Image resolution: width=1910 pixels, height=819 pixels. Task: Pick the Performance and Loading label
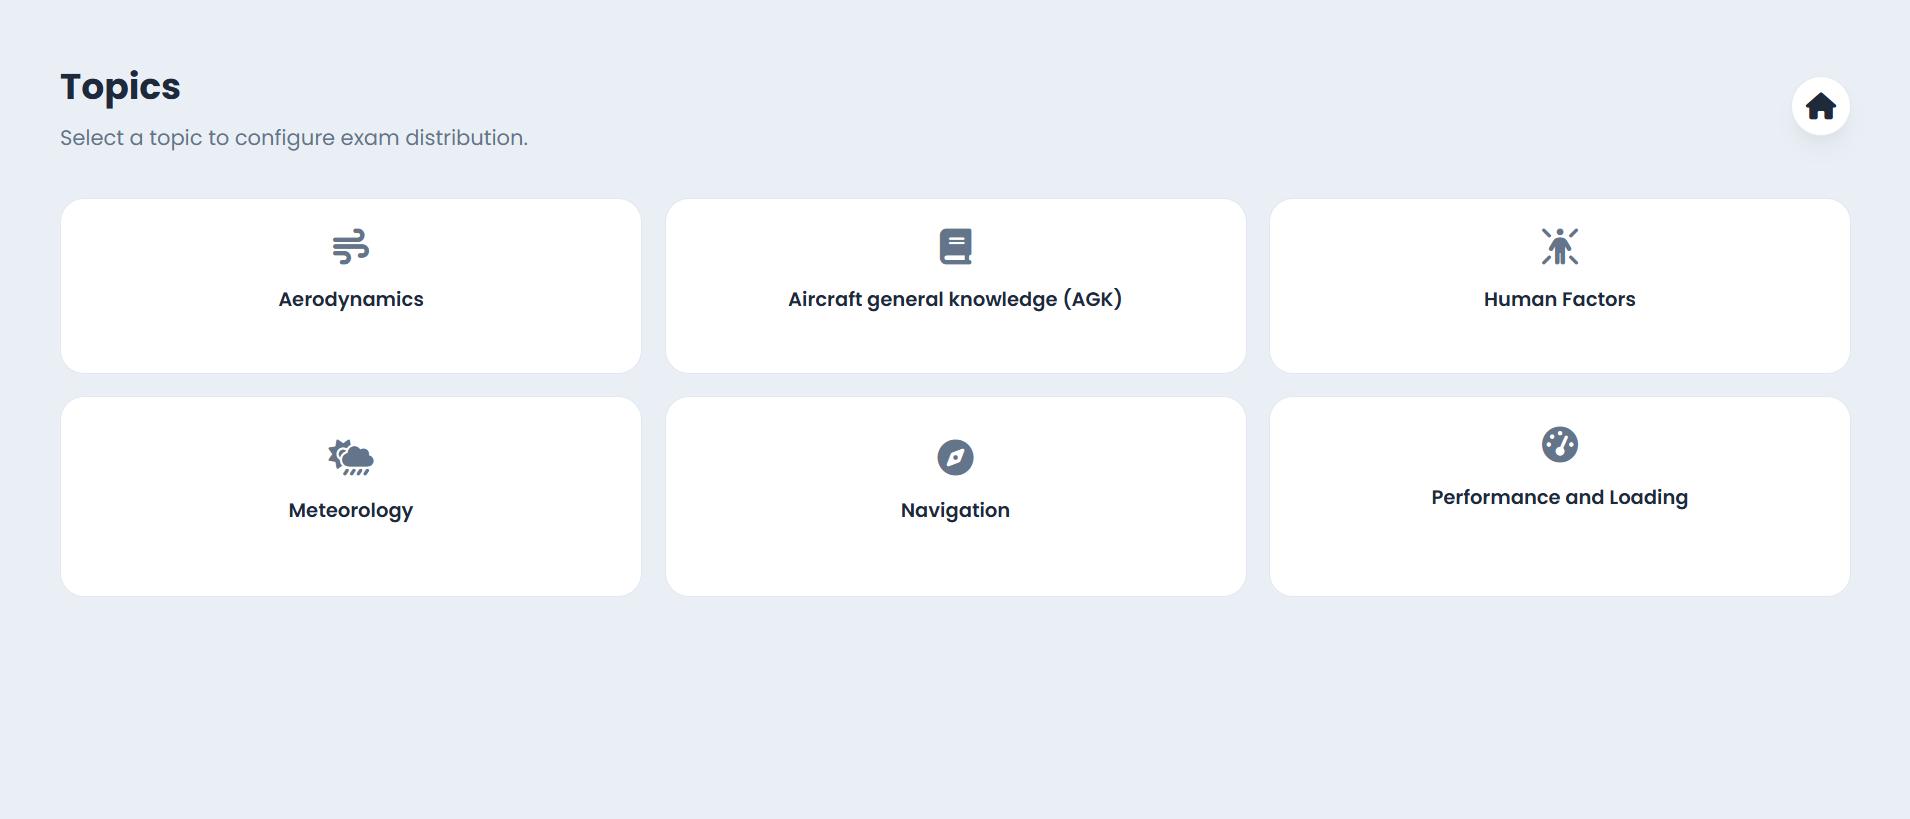pos(1559,497)
